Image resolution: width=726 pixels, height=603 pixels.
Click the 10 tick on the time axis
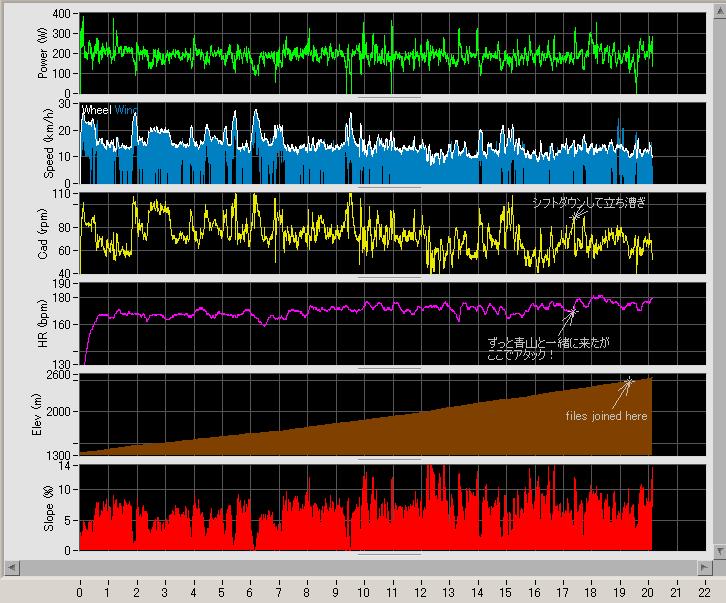(364, 591)
